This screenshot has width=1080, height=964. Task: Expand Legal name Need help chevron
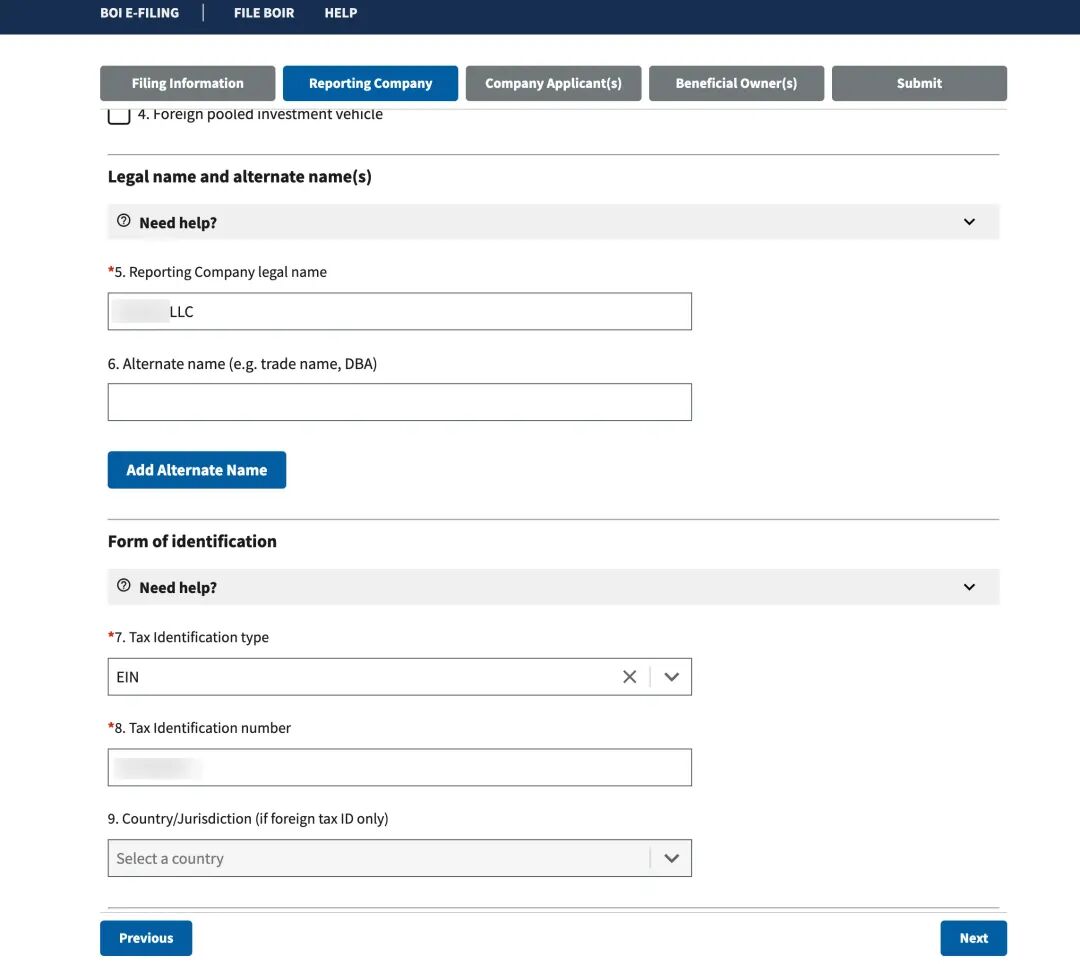pyautogui.click(x=969, y=222)
